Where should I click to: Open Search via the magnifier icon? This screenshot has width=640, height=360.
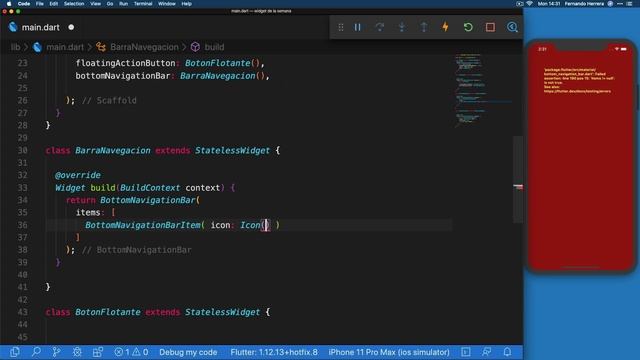[36, 352]
